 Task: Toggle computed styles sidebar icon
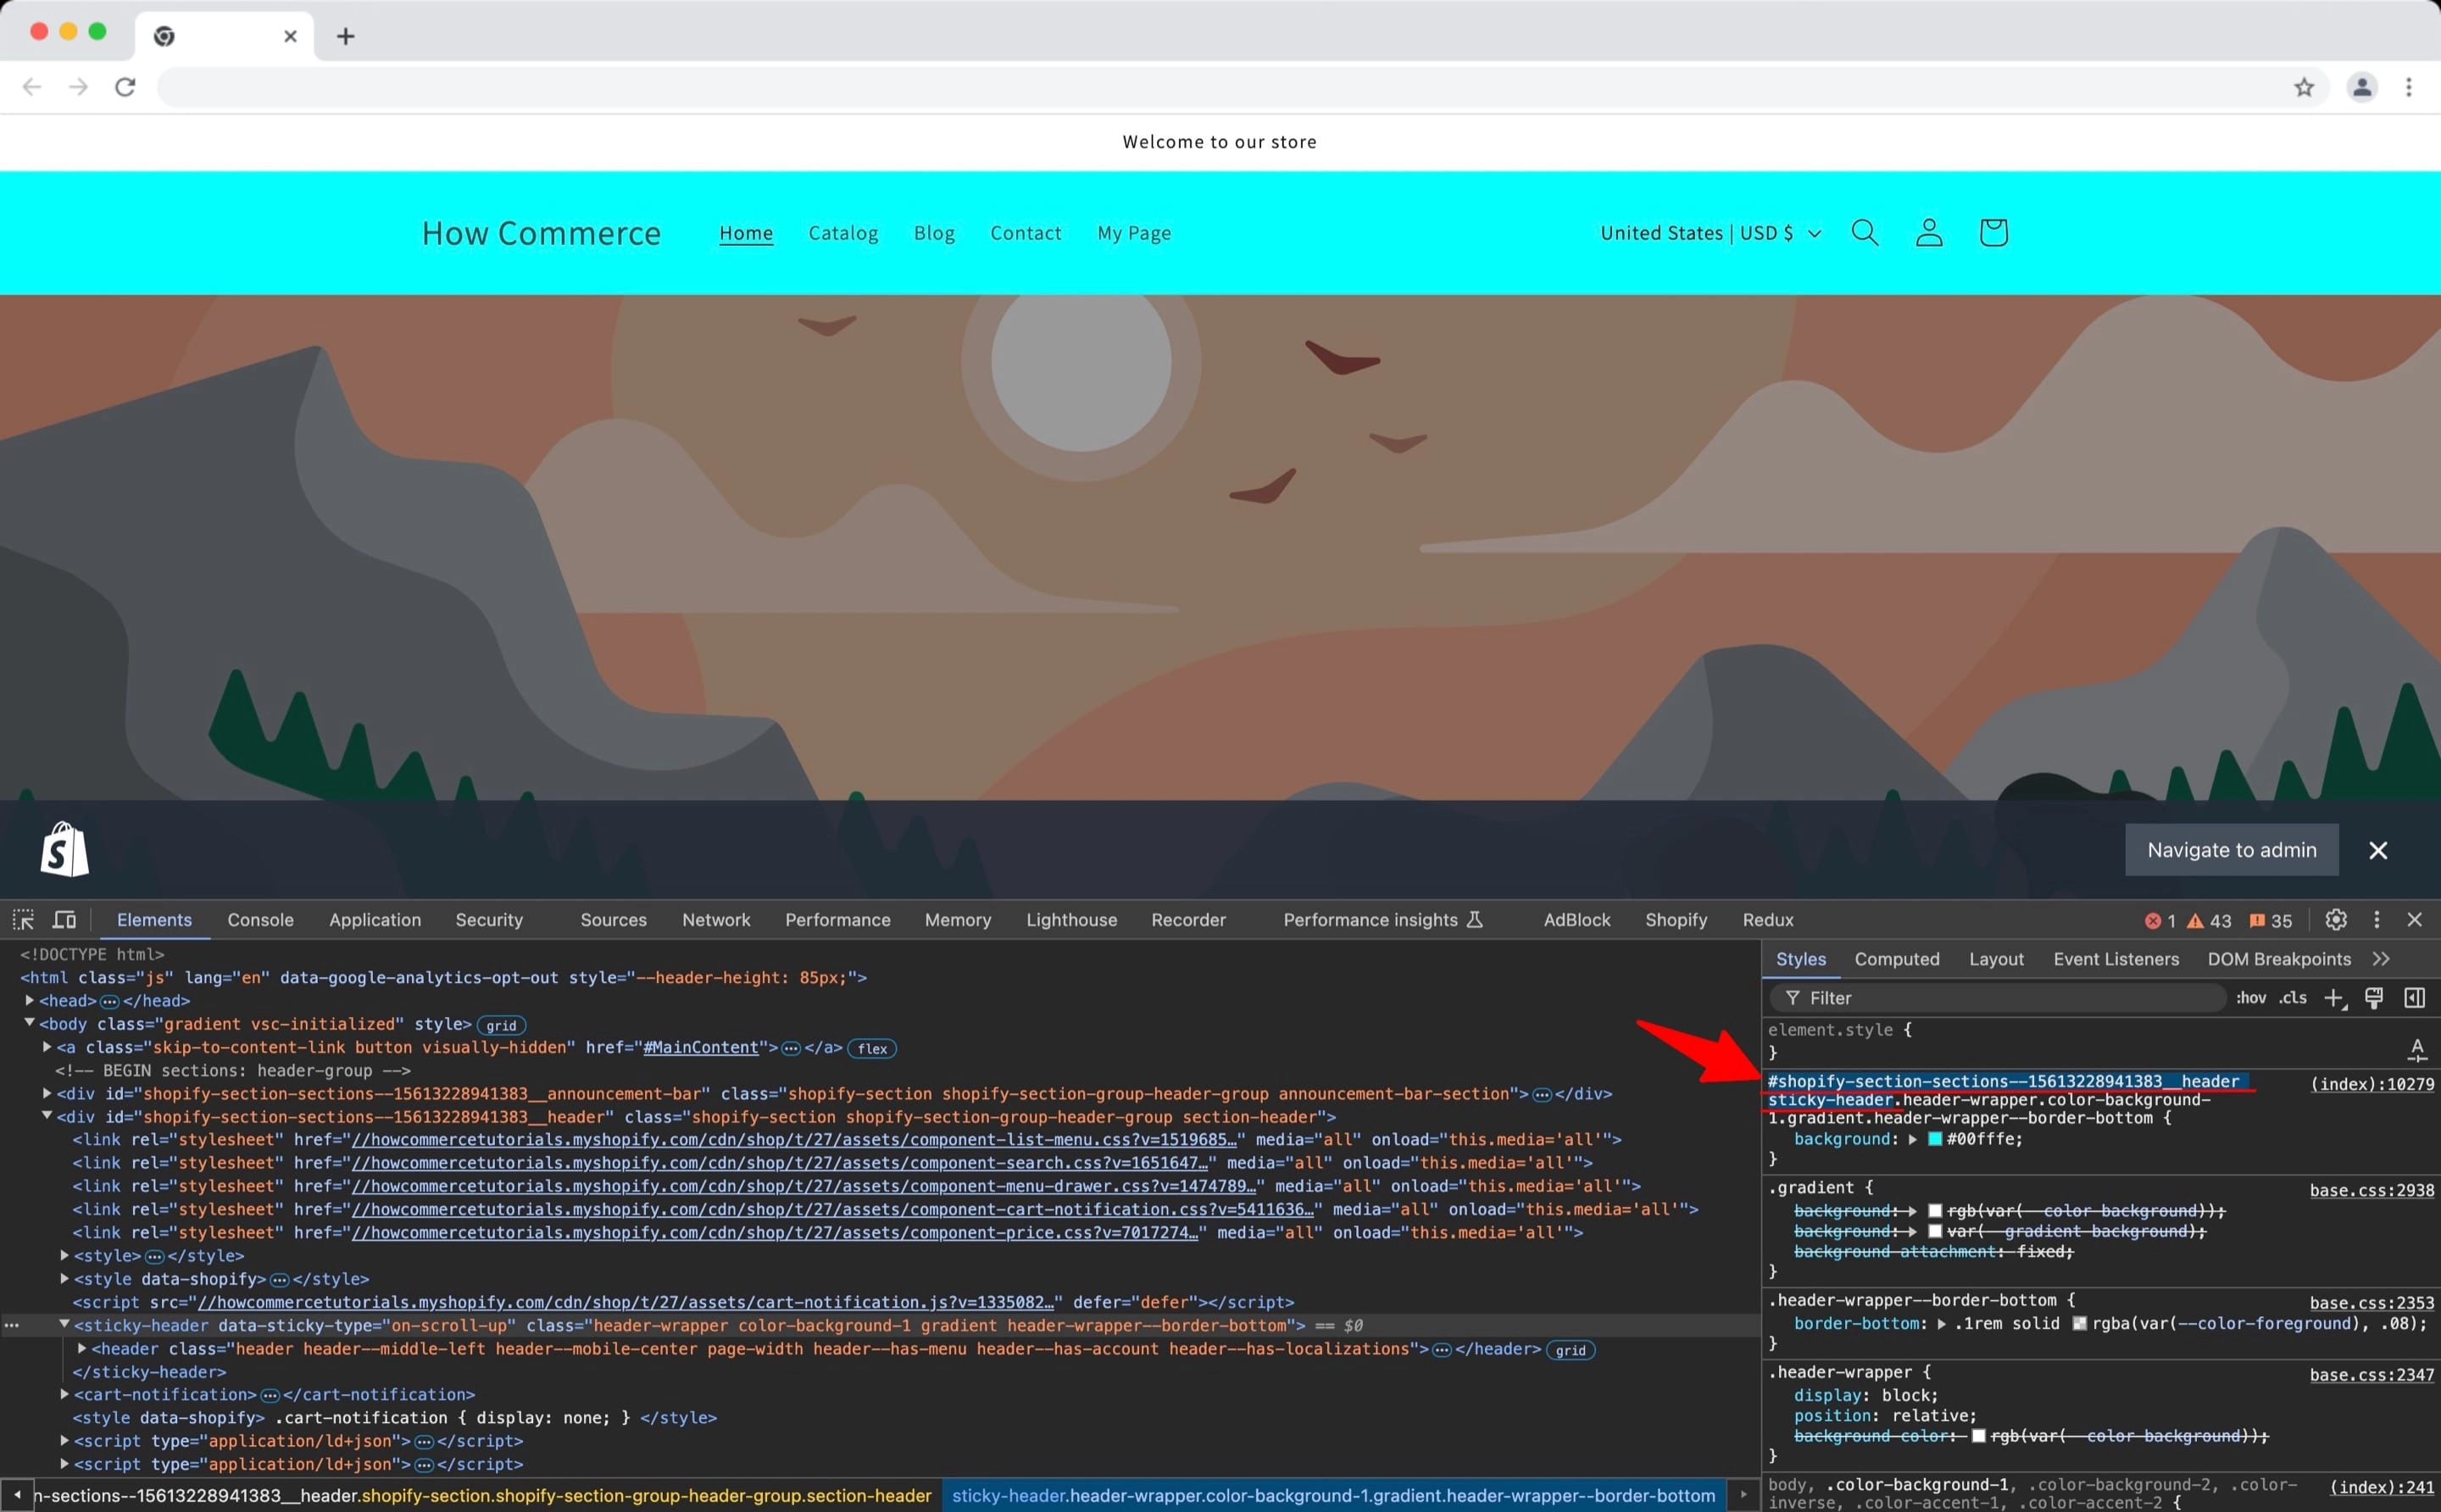coord(2415,997)
